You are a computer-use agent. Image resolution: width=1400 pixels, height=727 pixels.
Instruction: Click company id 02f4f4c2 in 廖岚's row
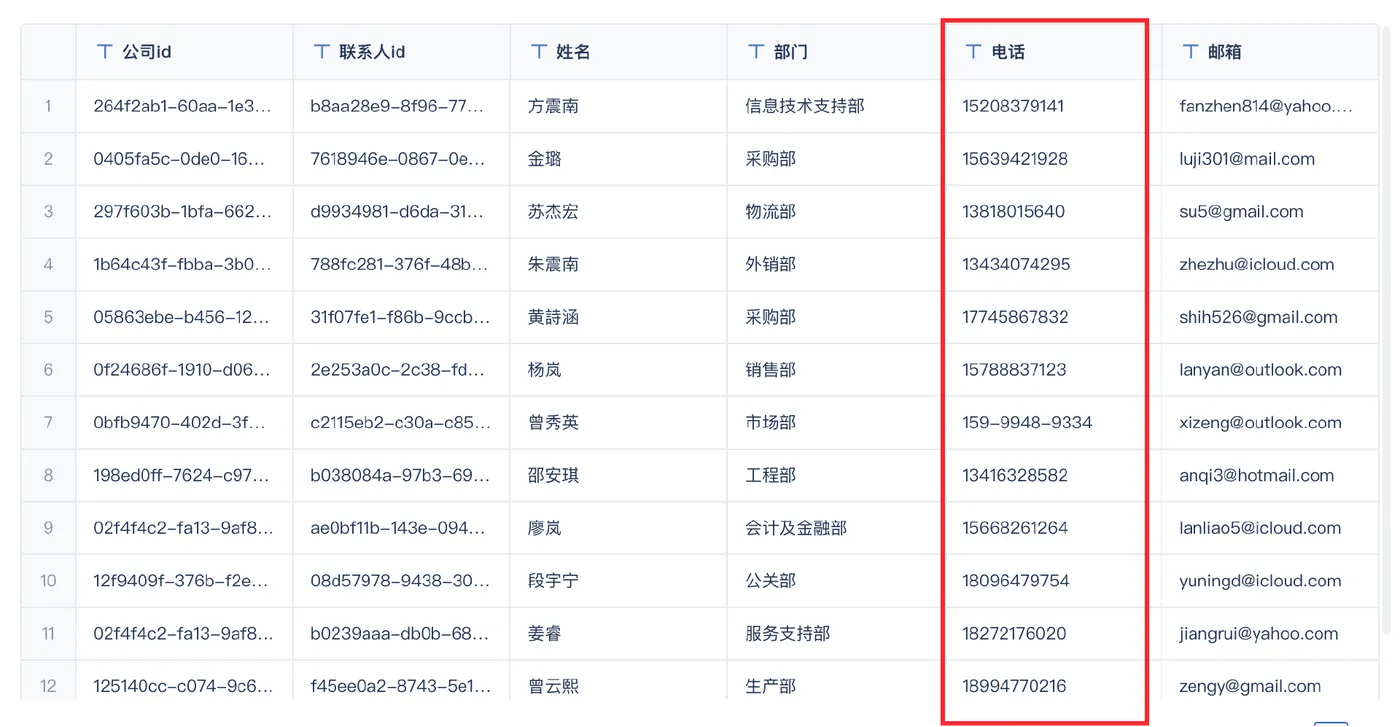click(183, 529)
